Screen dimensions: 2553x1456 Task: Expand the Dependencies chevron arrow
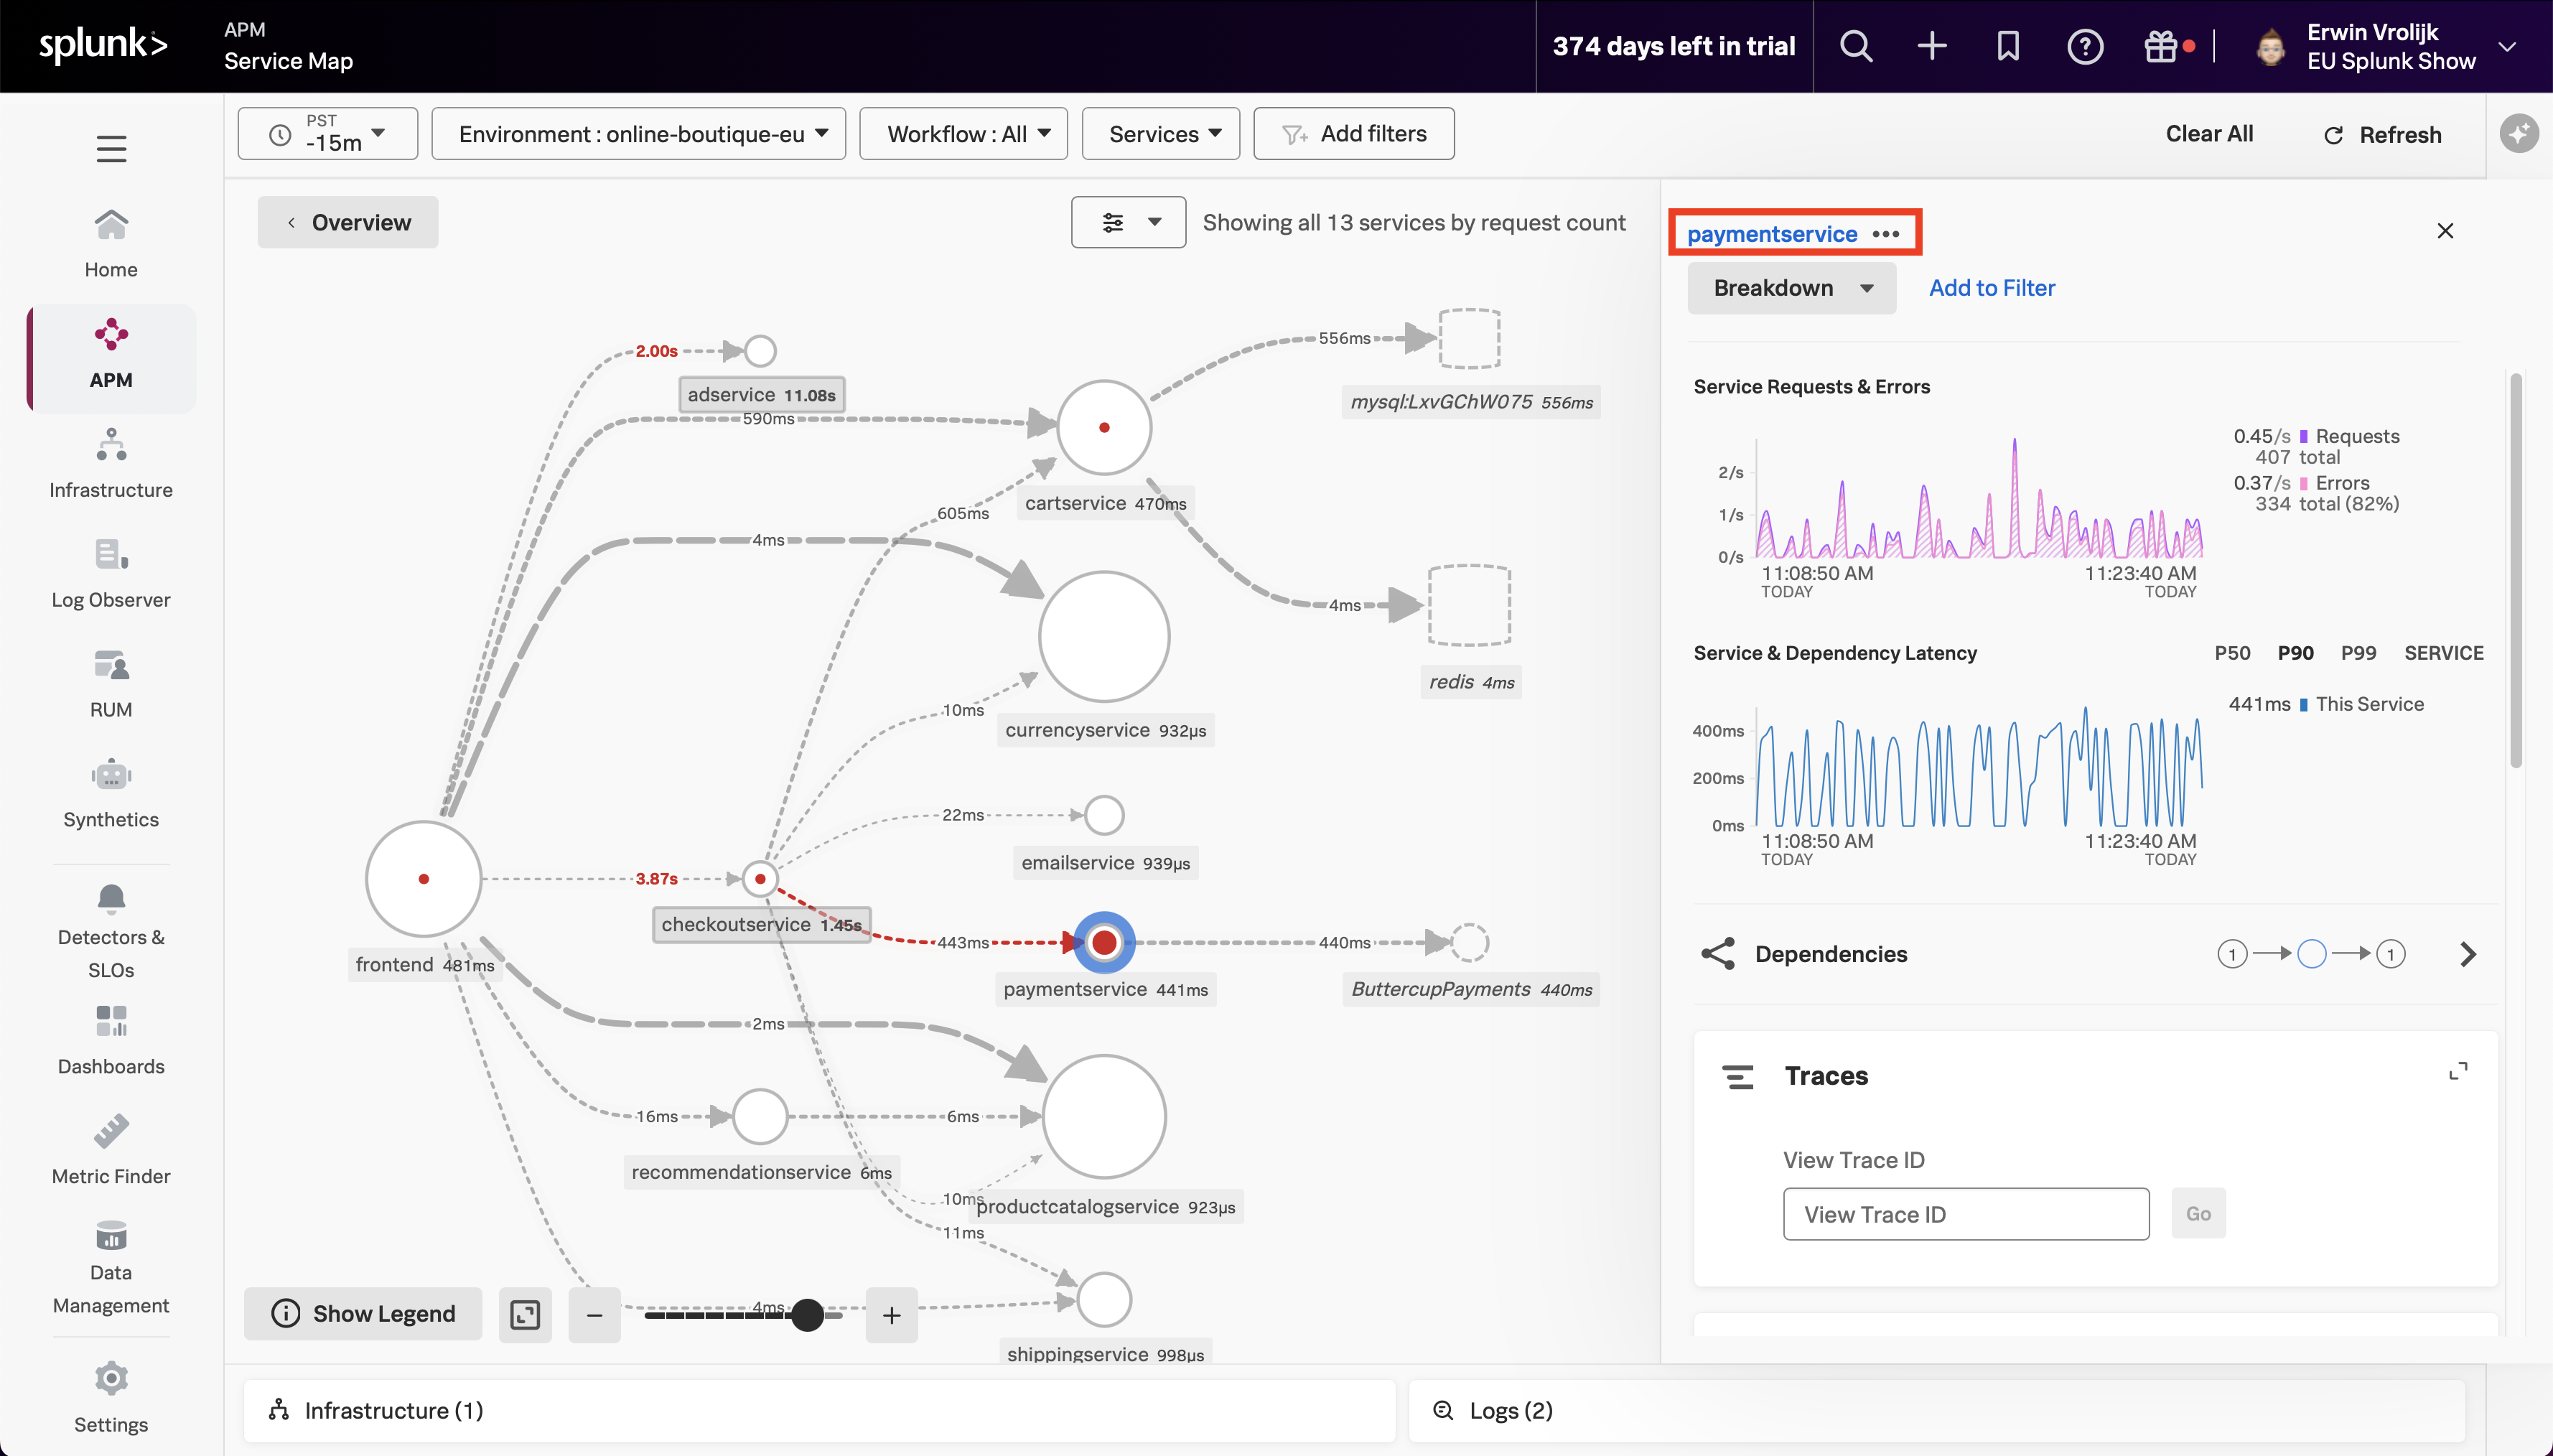[2468, 954]
